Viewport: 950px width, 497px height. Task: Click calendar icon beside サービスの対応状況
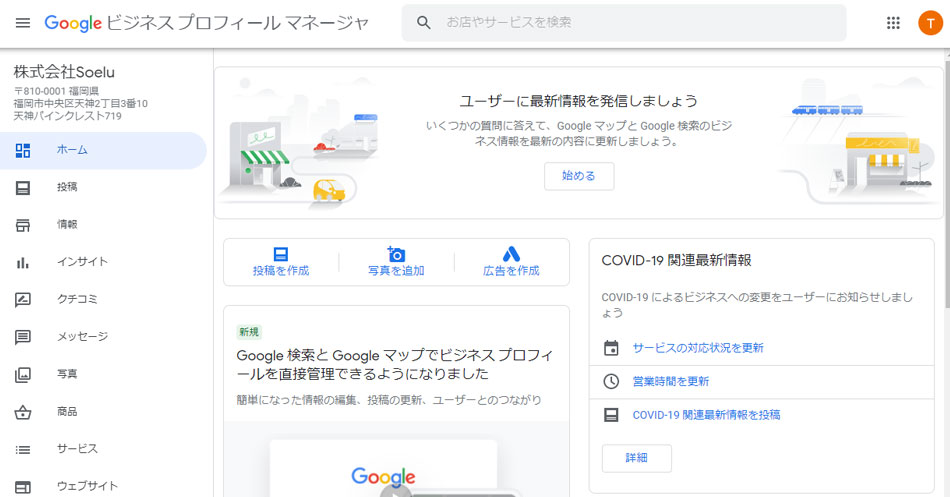pos(611,348)
